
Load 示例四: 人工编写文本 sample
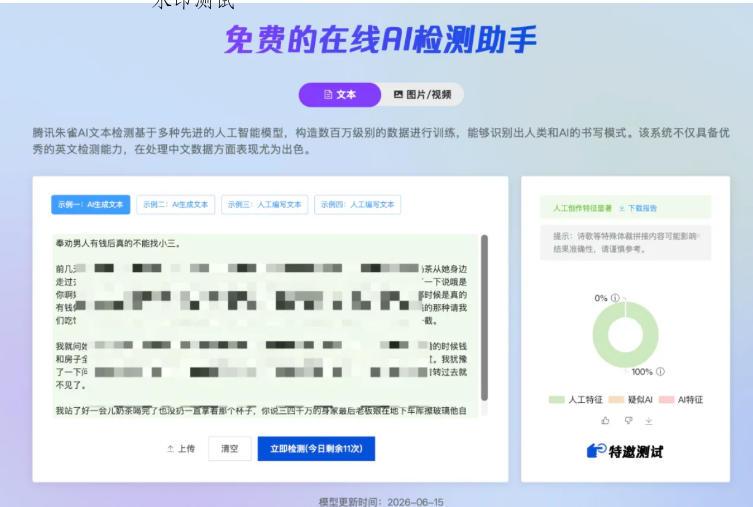click(357, 205)
